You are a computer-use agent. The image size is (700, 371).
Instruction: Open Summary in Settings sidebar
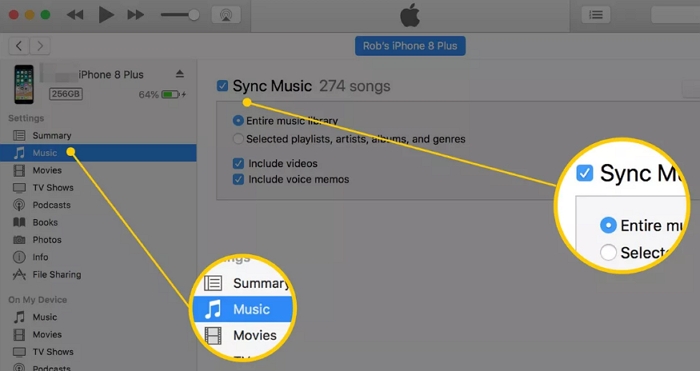(x=98, y=135)
